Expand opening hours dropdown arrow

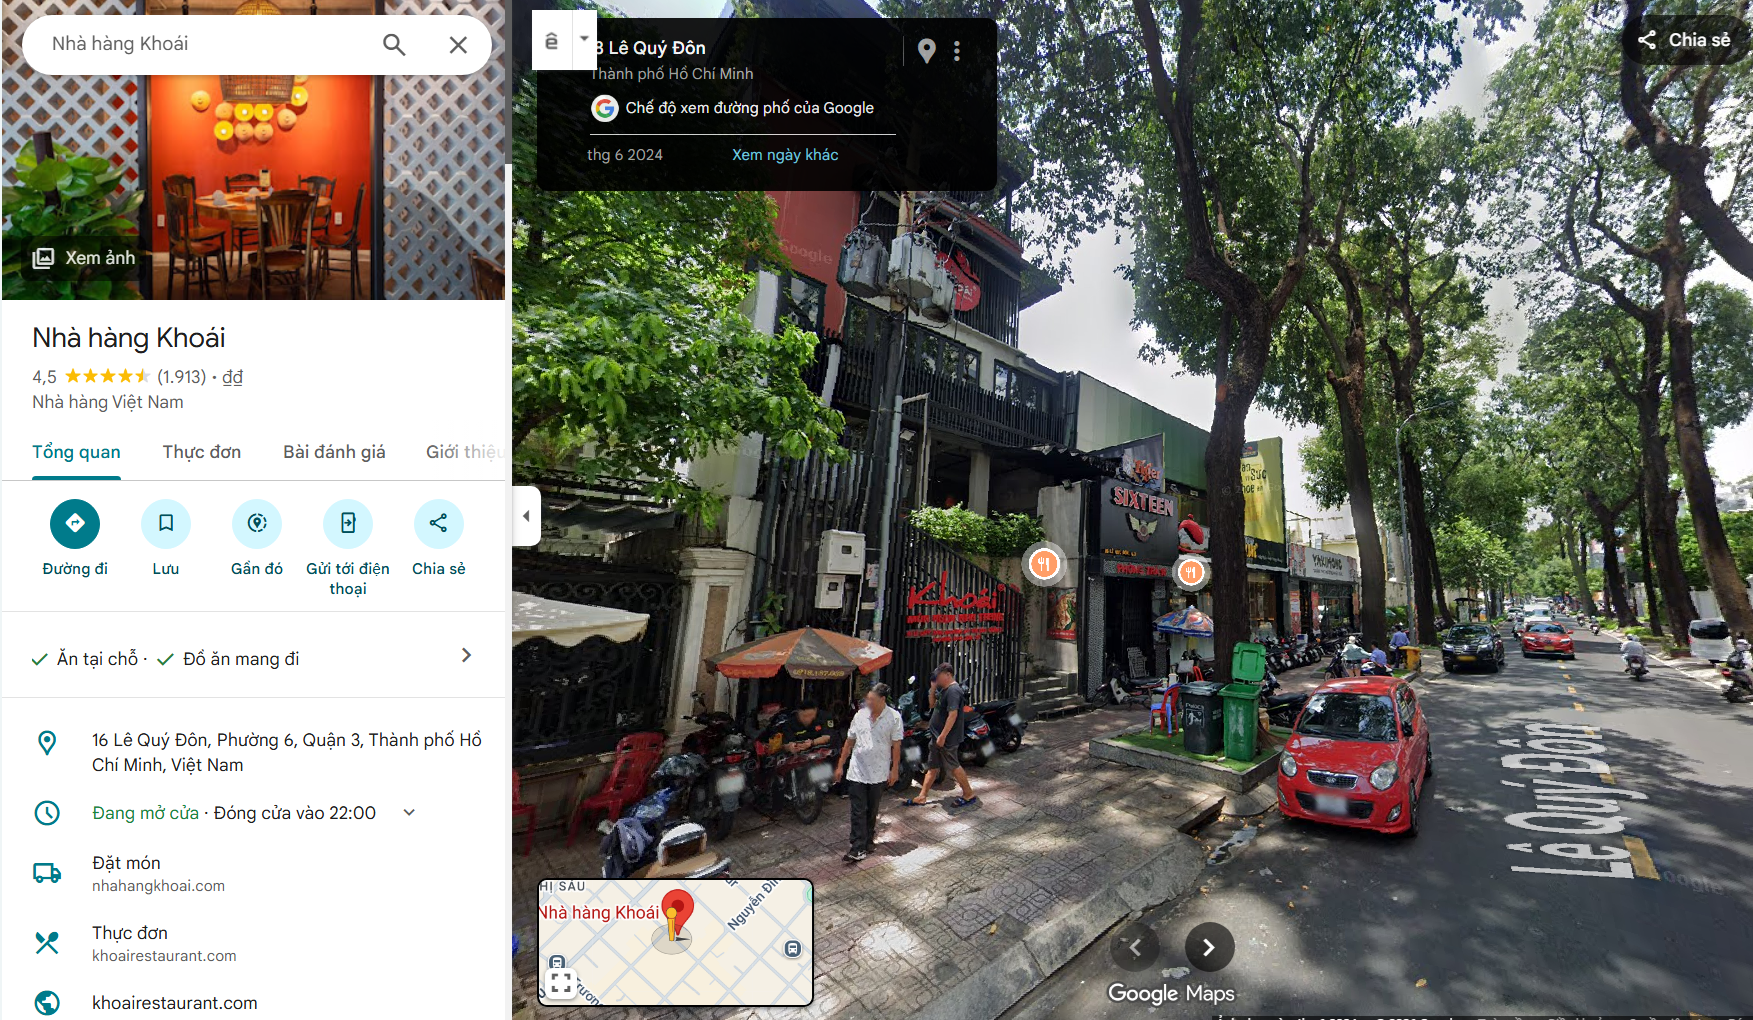409,813
